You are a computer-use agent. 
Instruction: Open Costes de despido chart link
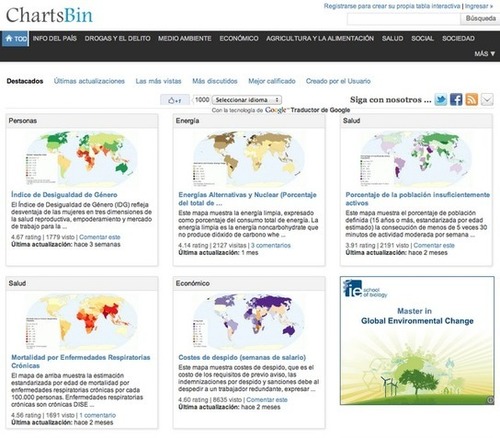point(242,357)
